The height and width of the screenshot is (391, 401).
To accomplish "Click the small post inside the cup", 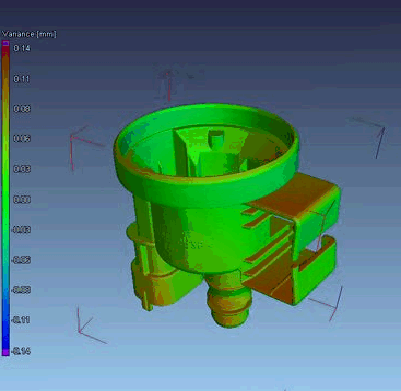I will tap(217, 139).
